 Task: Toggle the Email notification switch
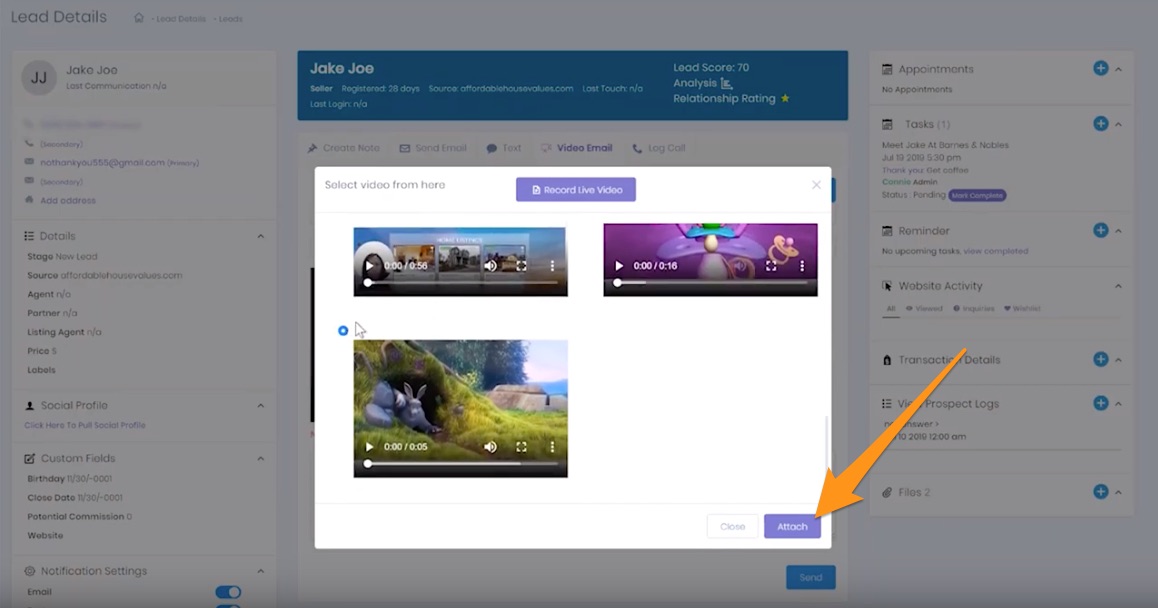pyautogui.click(x=228, y=592)
